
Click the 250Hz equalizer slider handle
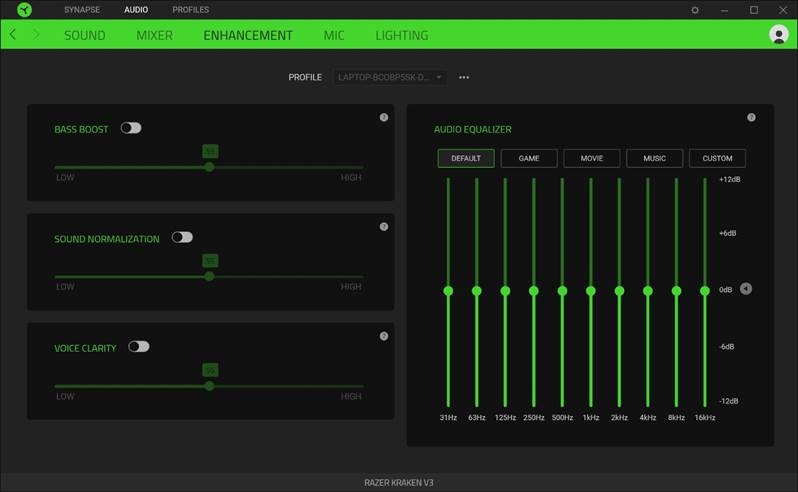[x=533, y=291]
